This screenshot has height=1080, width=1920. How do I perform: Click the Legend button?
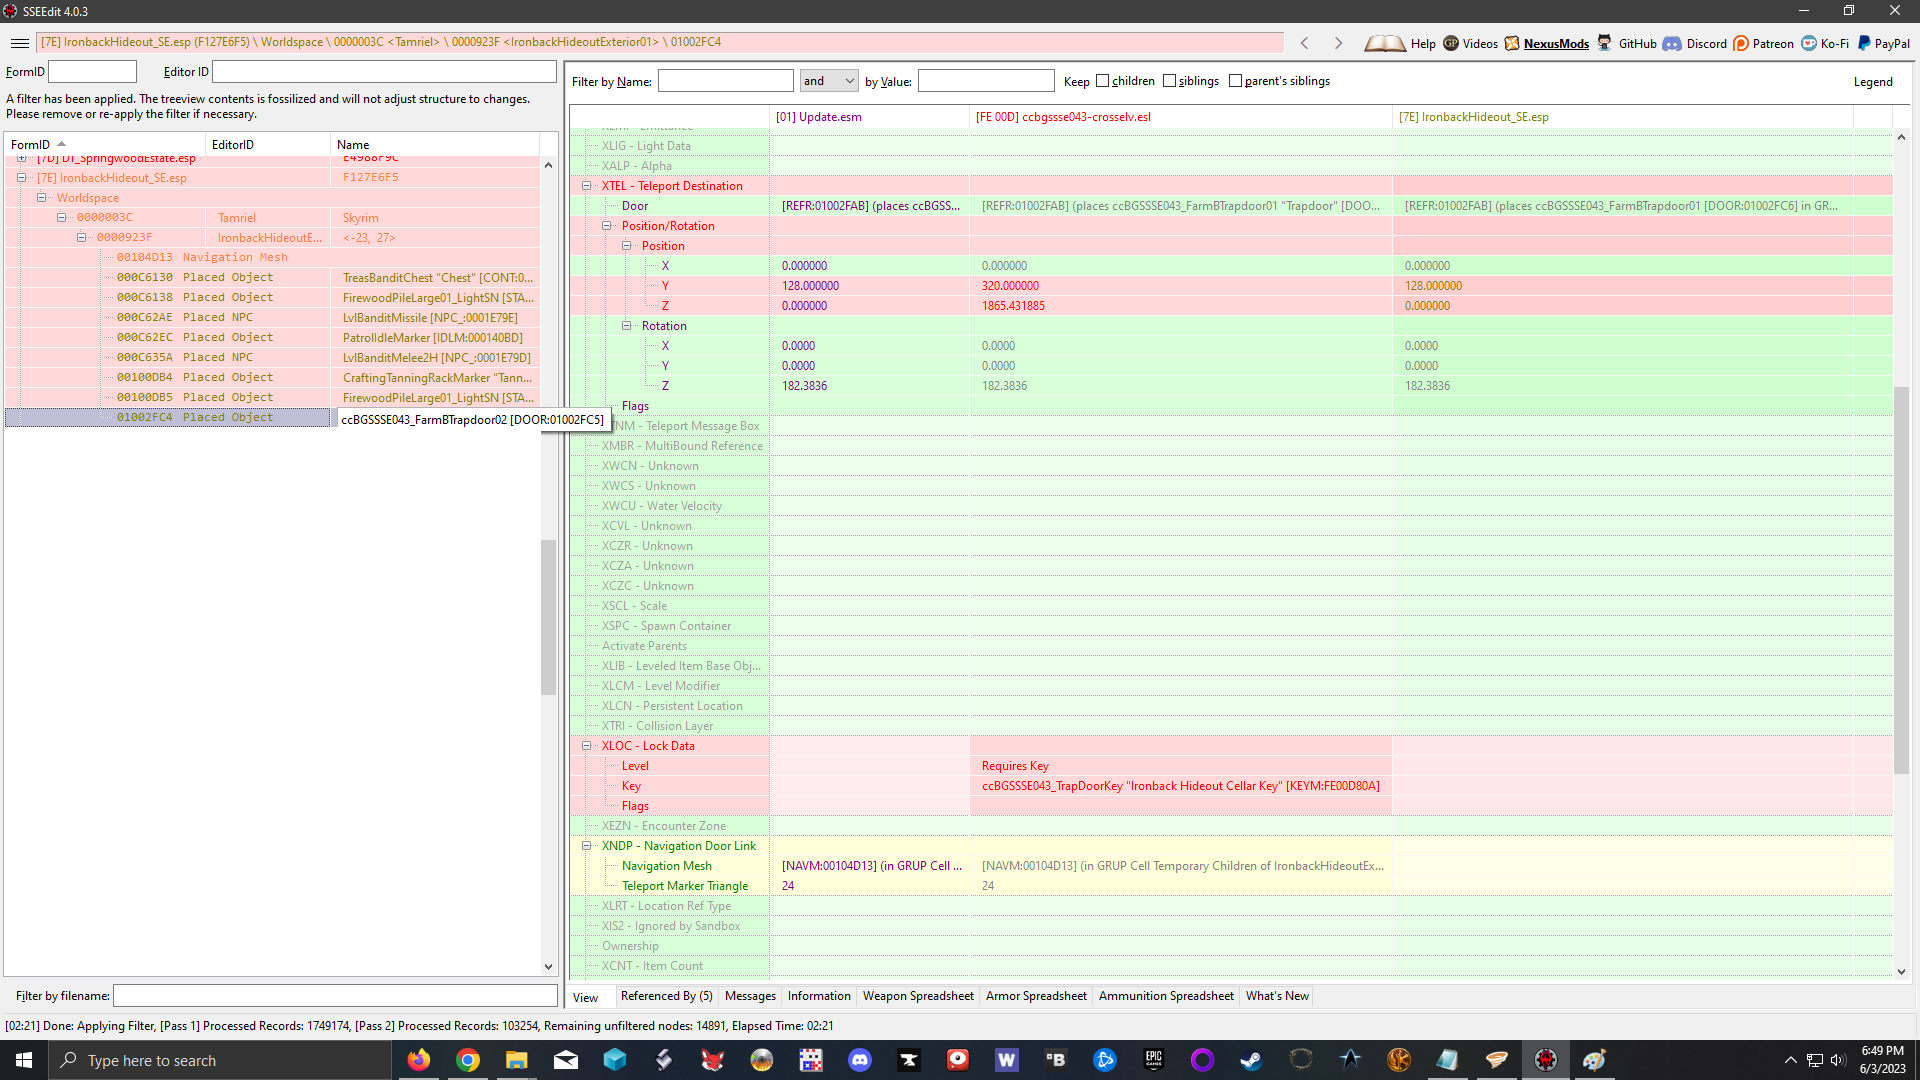(x=1872, y=82)
